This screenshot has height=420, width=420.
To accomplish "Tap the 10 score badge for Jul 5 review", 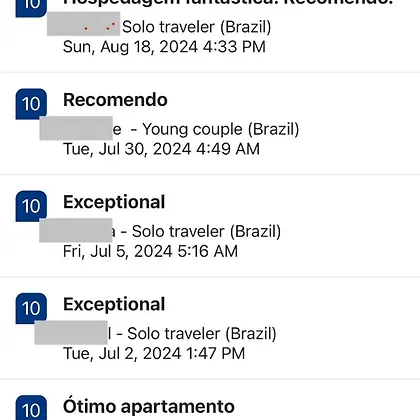I will click(x=31, y=206).
